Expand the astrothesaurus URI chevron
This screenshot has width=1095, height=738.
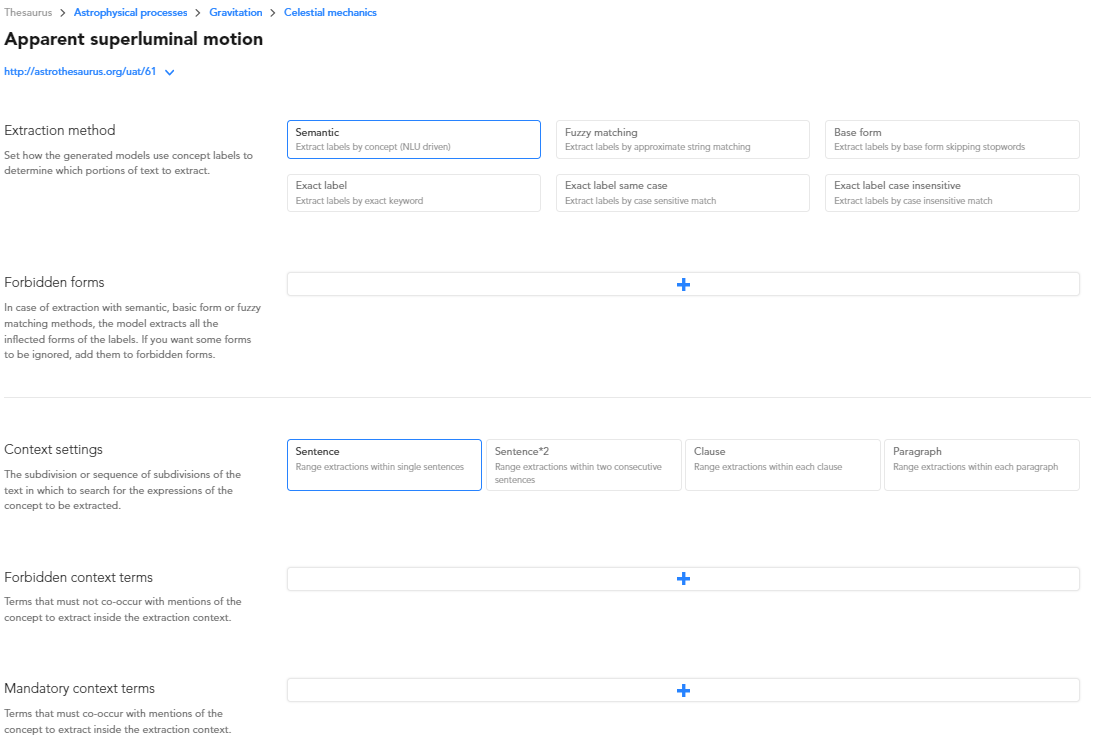pos(170,72)
